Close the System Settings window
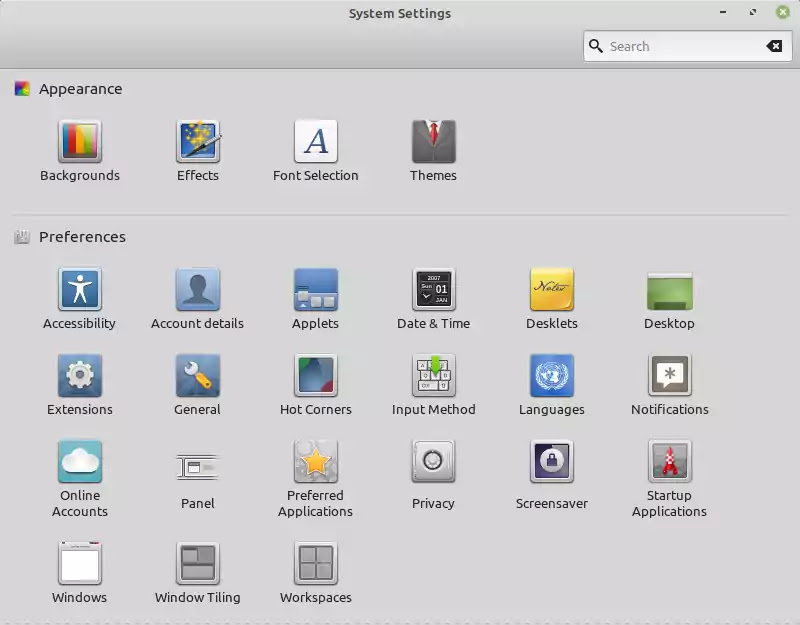The height and width of the screenshot is (625, 800). coord(783,12)
